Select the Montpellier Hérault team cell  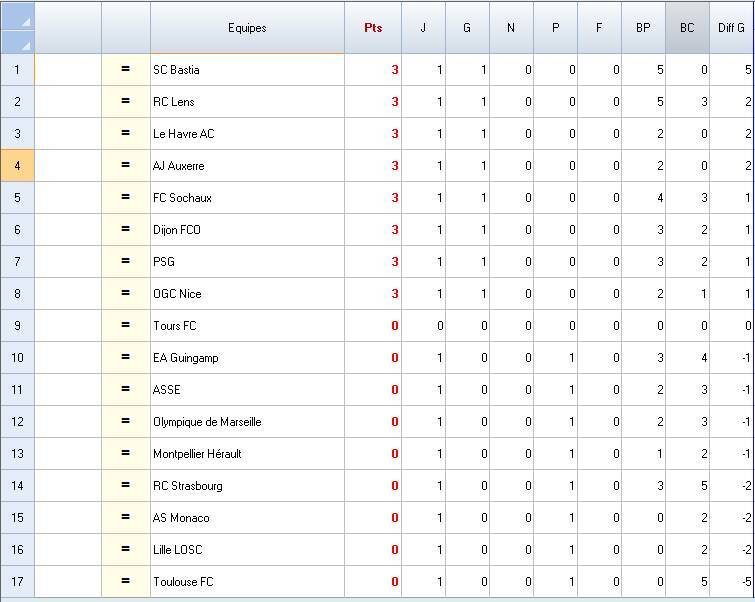pos(247,454)
